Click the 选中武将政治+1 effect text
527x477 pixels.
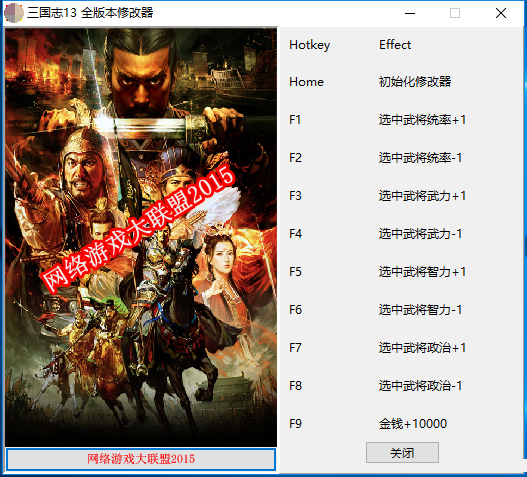(422, 348)
